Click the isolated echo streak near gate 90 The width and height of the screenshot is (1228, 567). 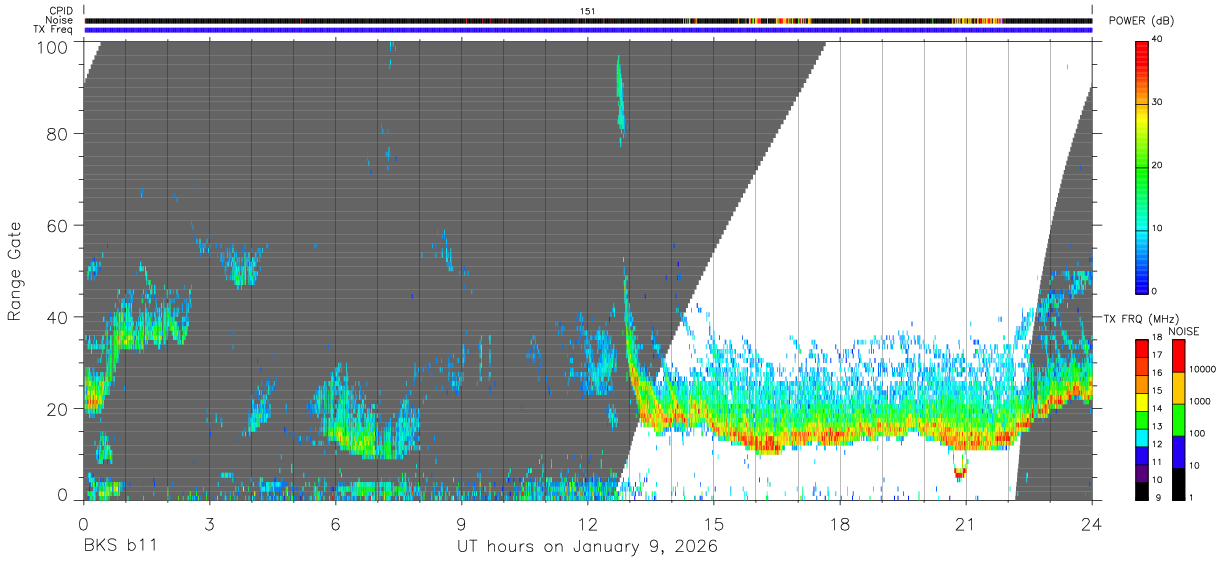pos(620,100)
